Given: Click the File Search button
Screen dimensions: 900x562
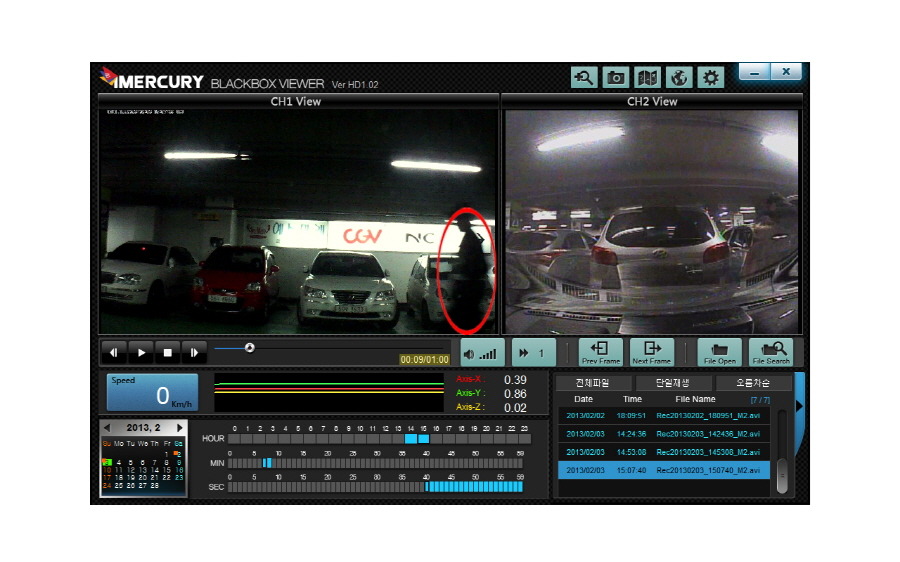Looking at the screenshot, I should pos(771,352).
